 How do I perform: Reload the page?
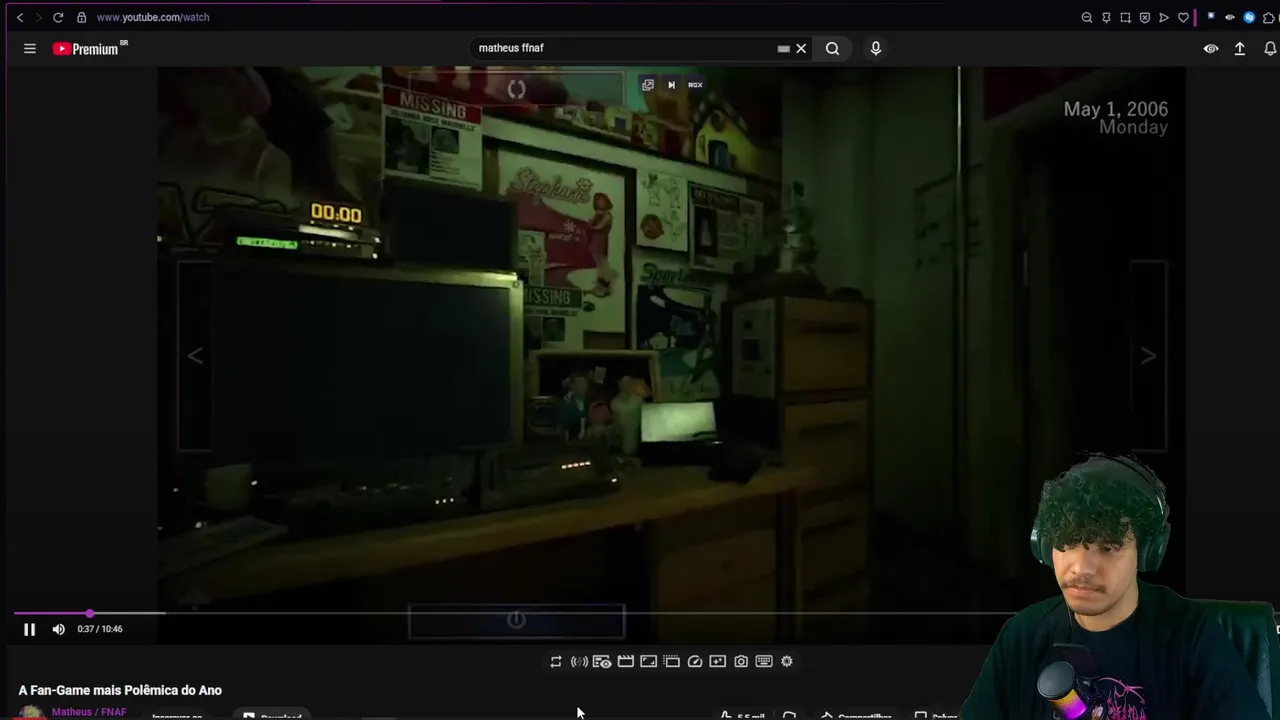(58, 17)
